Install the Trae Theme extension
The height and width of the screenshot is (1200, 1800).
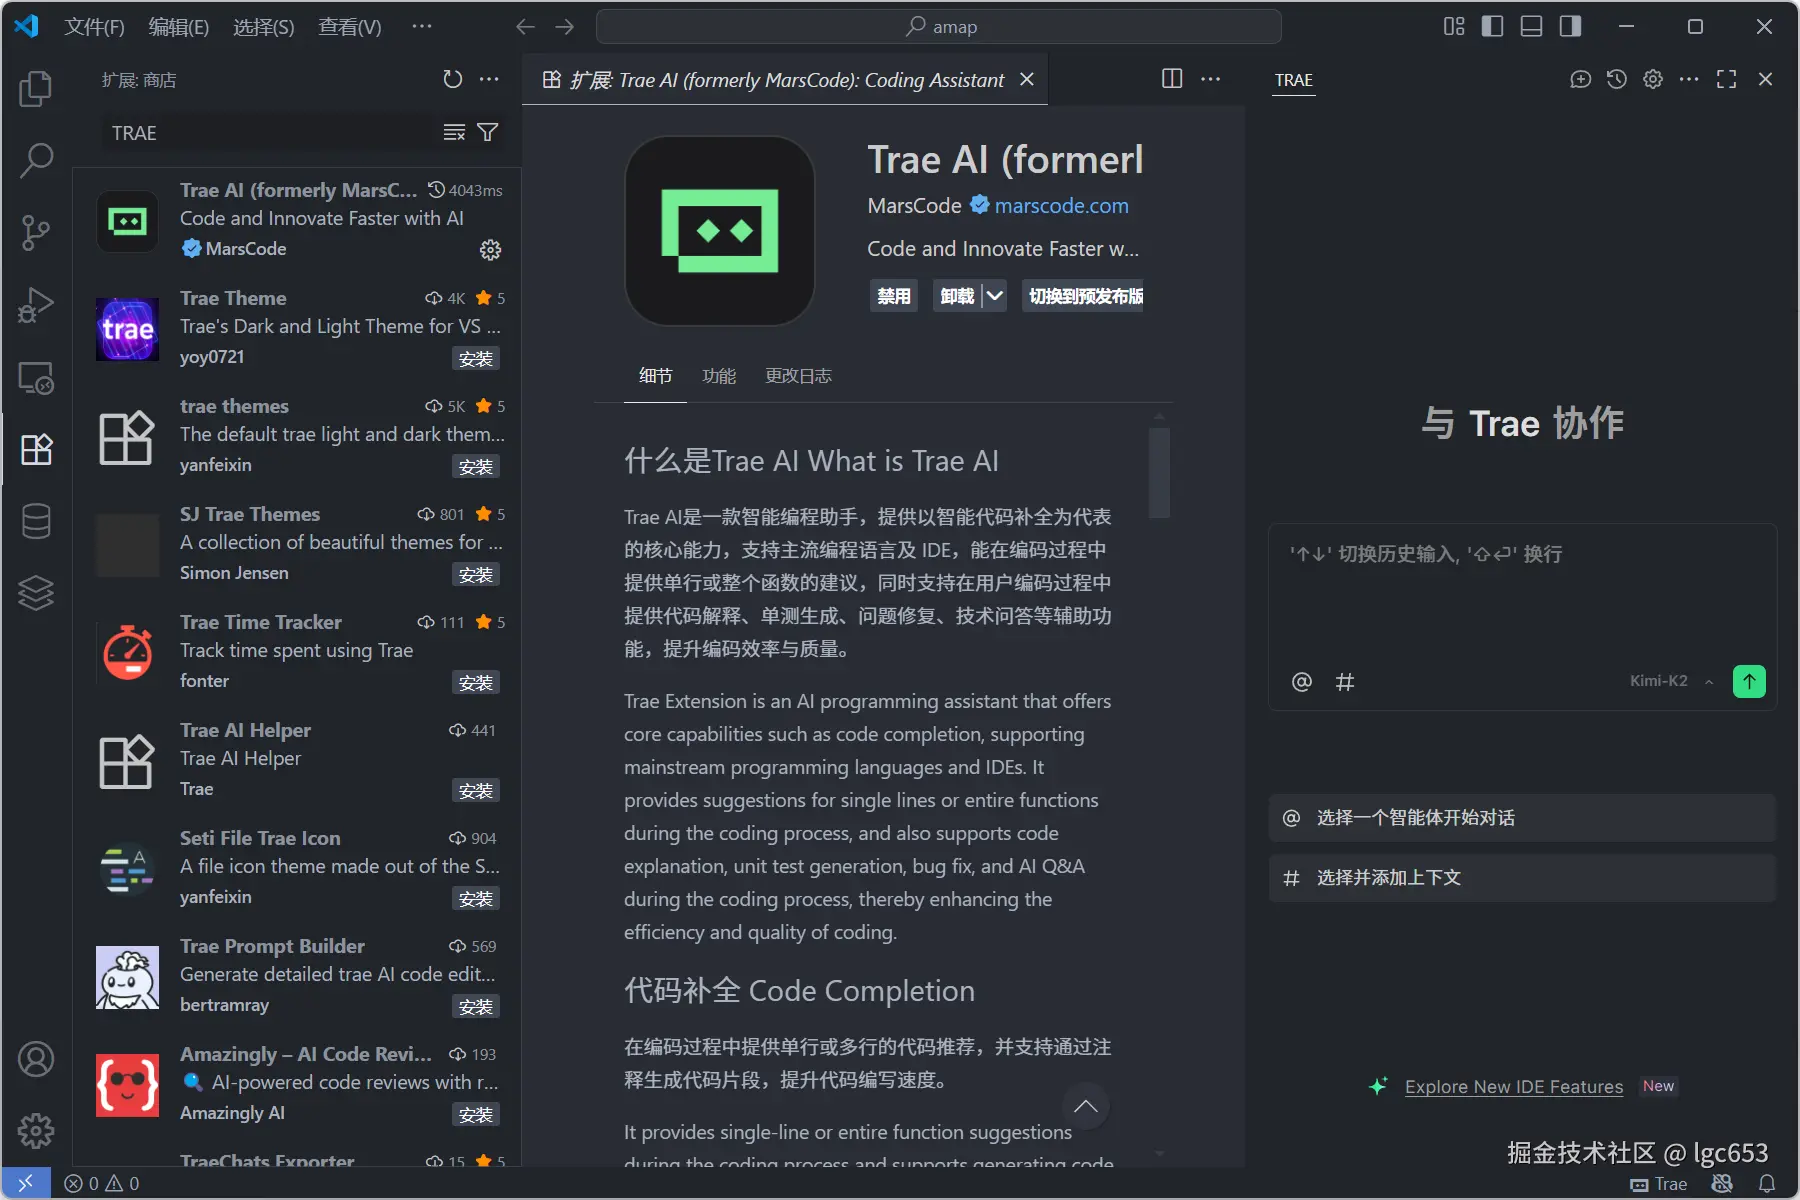click(x=476, y=359)
